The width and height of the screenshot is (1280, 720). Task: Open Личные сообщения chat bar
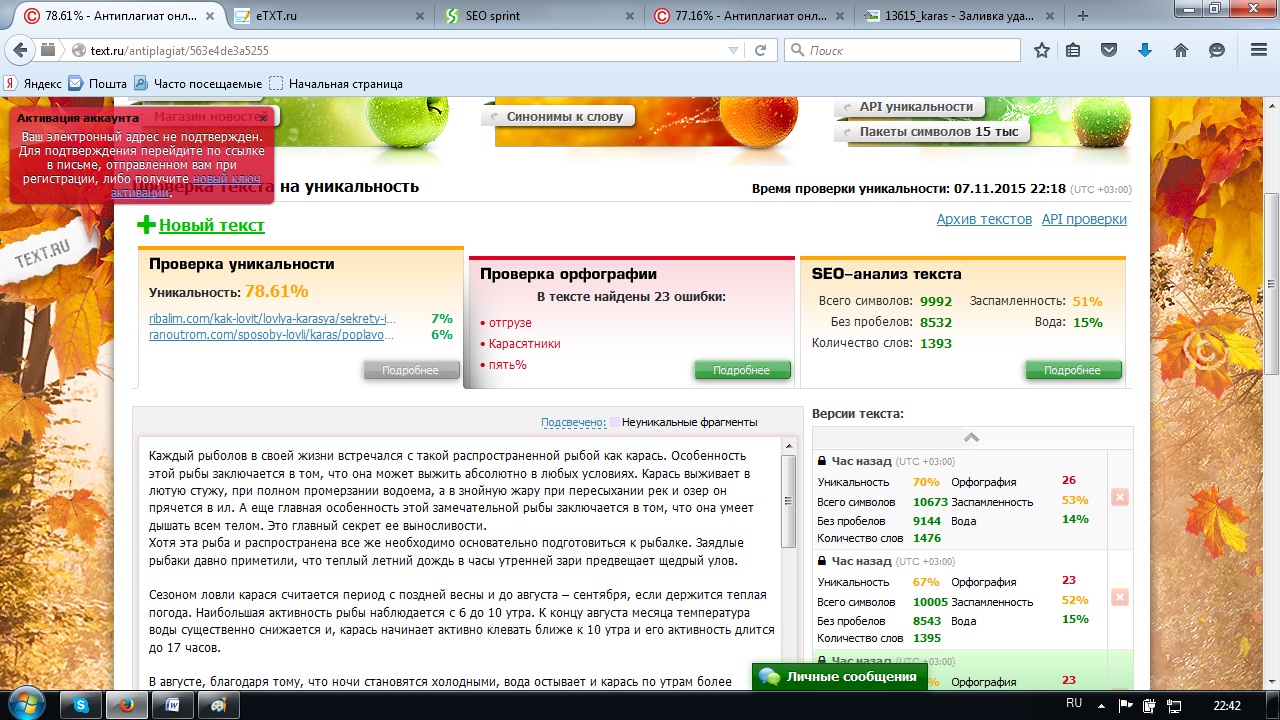tap(838, 677)
